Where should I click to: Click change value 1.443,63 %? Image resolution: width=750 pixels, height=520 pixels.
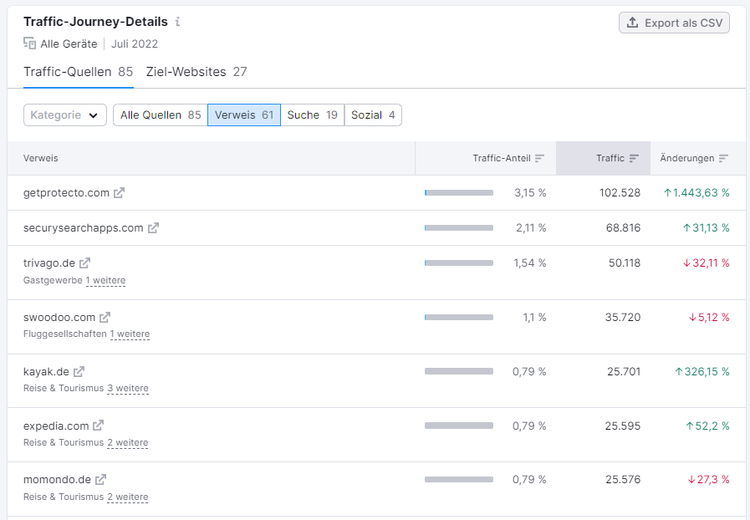pyautogui.click(x=696, y=193)
